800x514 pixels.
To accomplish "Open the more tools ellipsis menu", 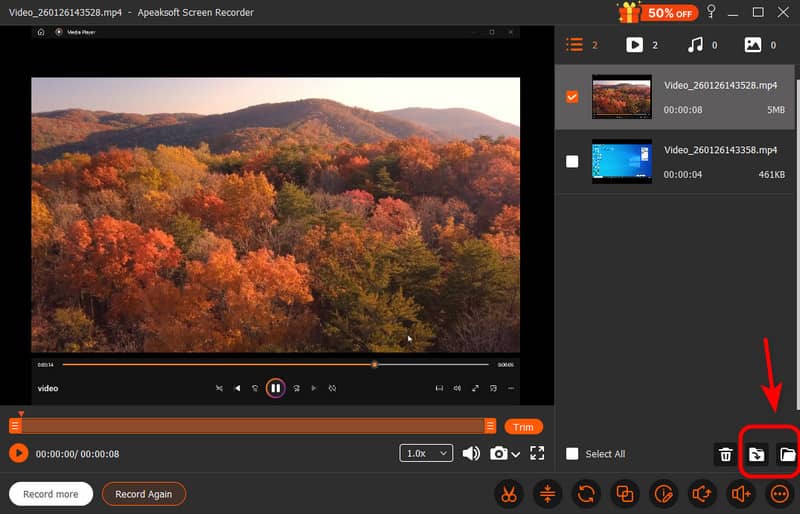I will pyautogui.click(x=780, y=494).
